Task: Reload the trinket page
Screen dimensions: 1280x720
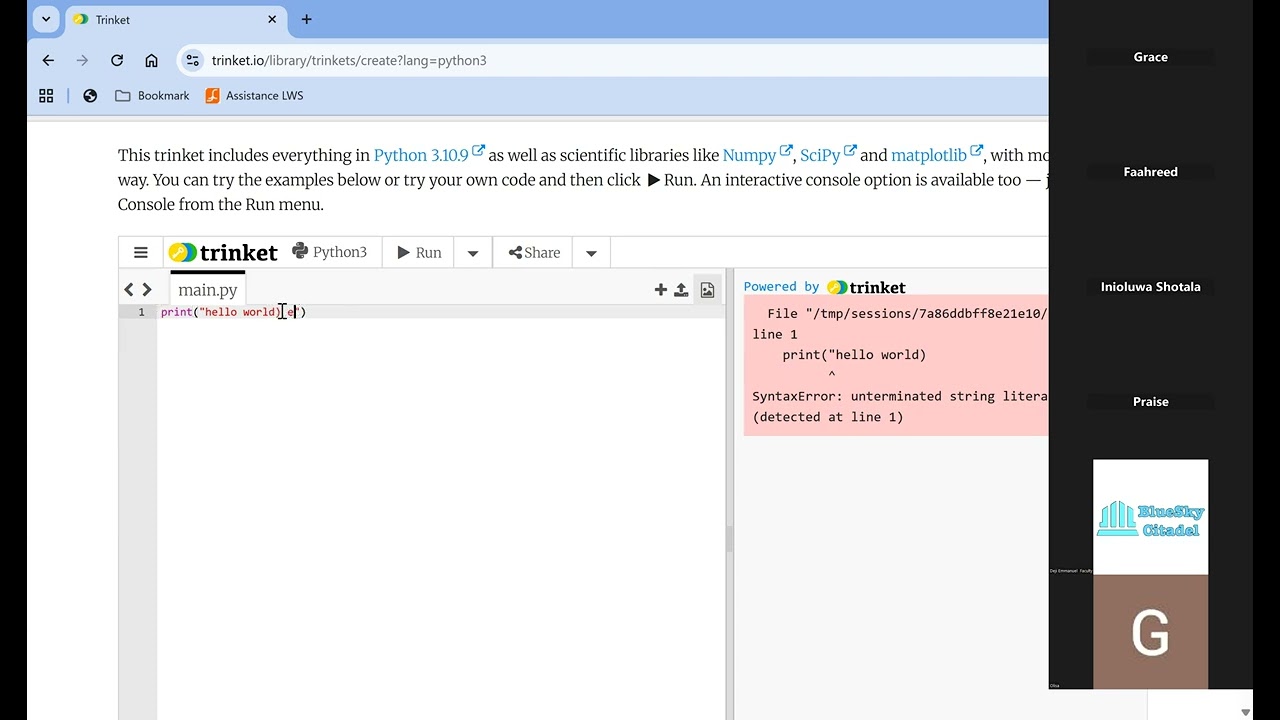Action: [117, 60]
